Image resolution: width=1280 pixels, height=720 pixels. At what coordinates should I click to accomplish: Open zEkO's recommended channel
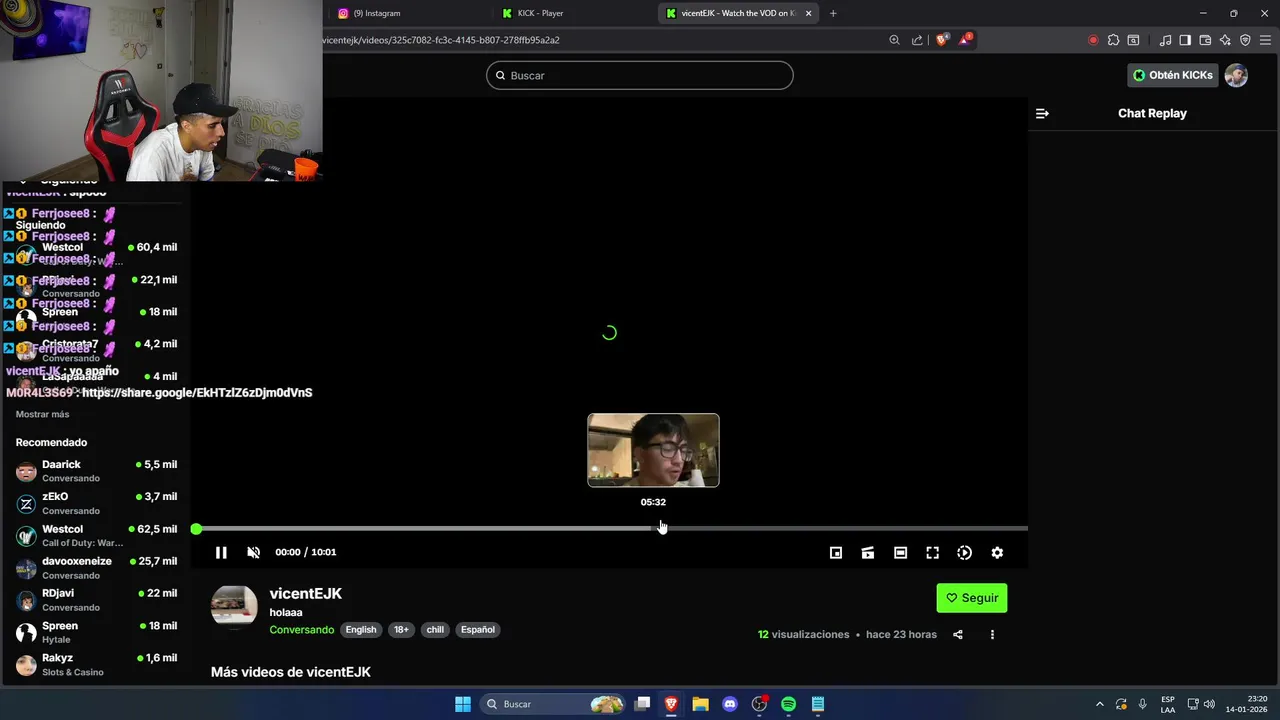[x=95, y=503]
